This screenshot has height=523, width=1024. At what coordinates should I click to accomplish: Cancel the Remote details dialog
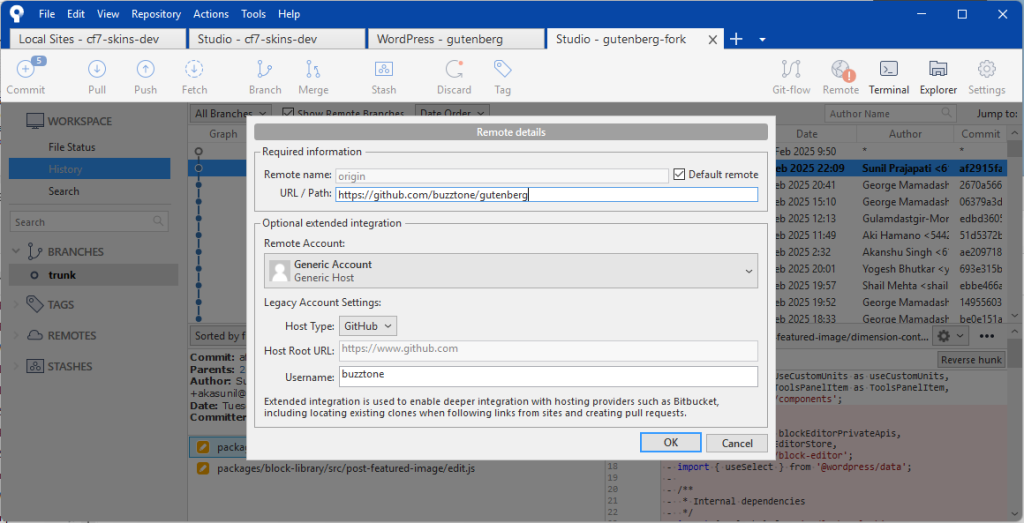737,443
